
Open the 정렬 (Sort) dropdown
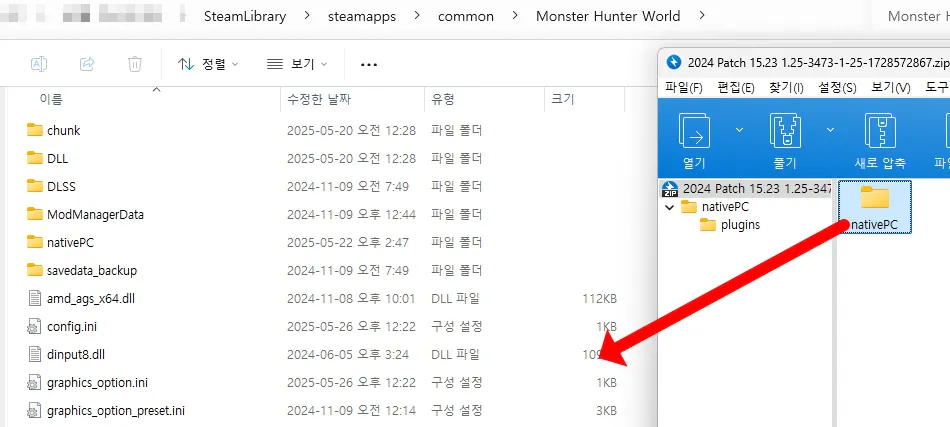(208, 64)
